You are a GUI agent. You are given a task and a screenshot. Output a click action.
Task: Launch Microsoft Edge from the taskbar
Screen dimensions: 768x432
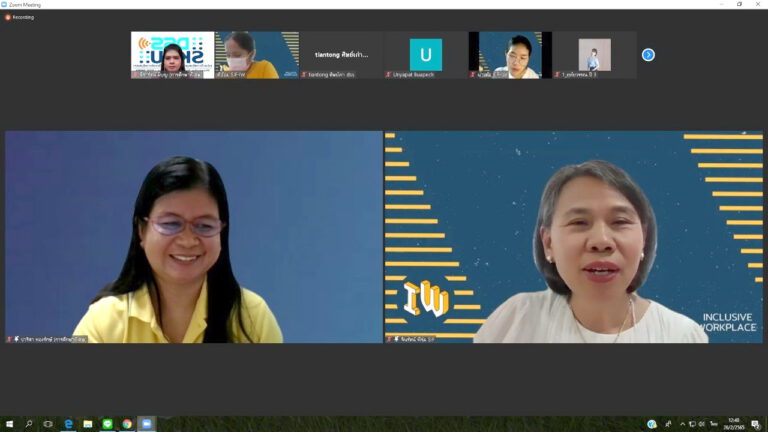[68, 424]
